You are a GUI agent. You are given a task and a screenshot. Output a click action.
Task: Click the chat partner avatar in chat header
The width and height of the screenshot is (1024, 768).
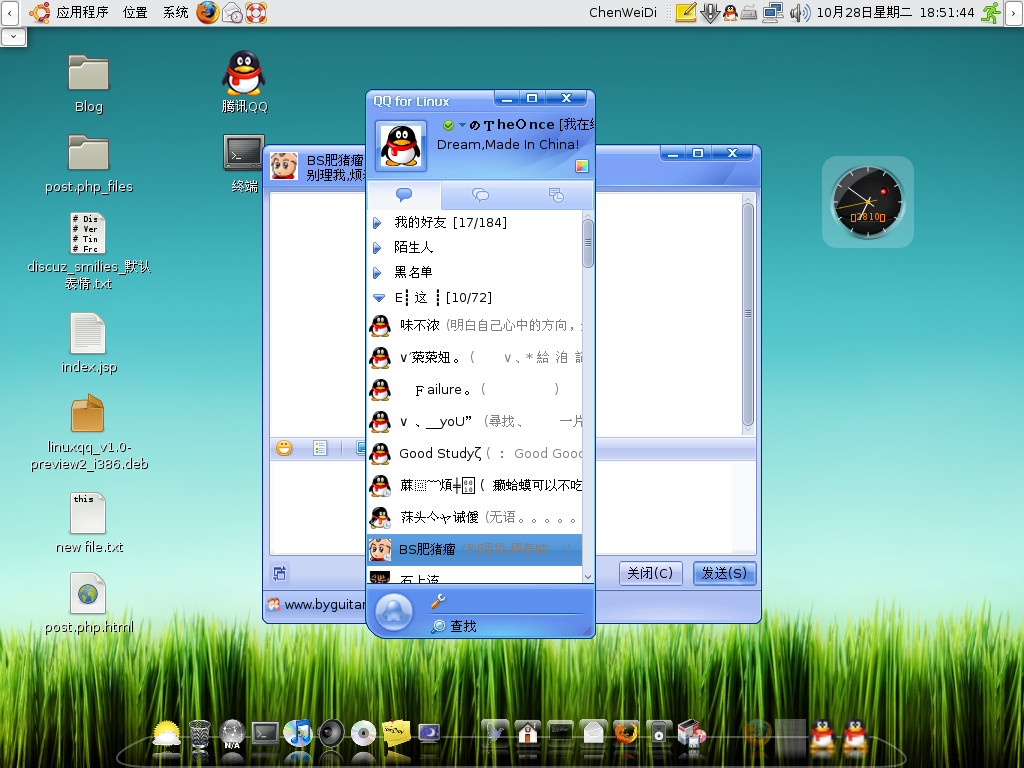pos(284,166)
